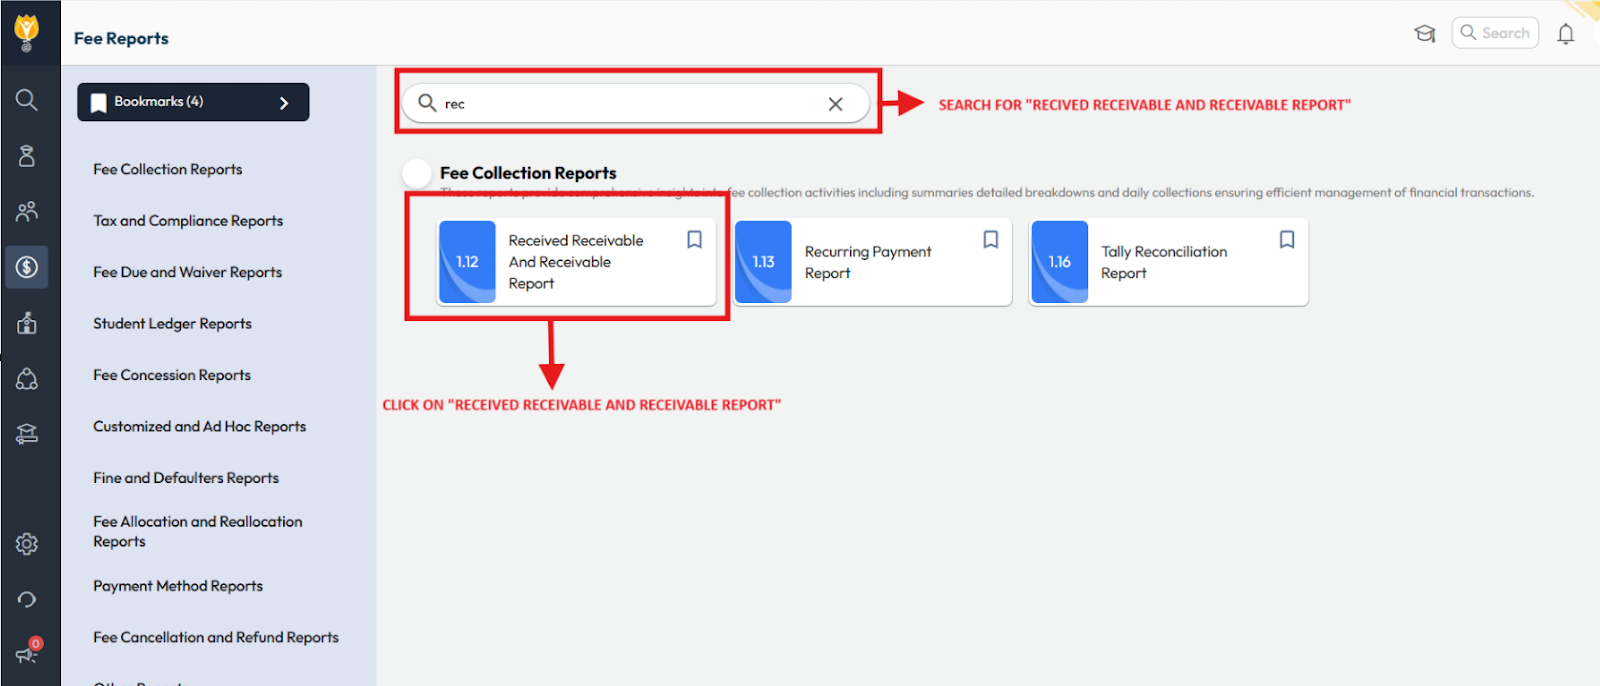Click the top-right global Search box

pos(1495,33)
